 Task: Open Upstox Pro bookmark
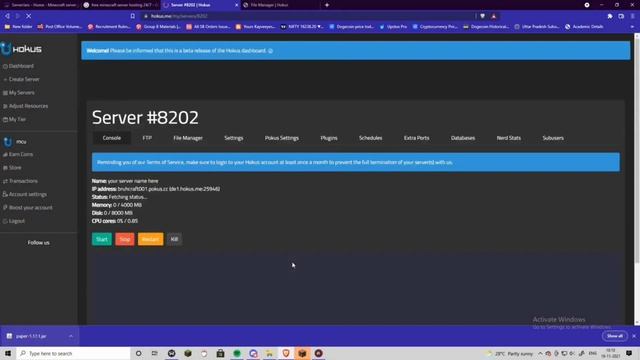pos(393,27)
